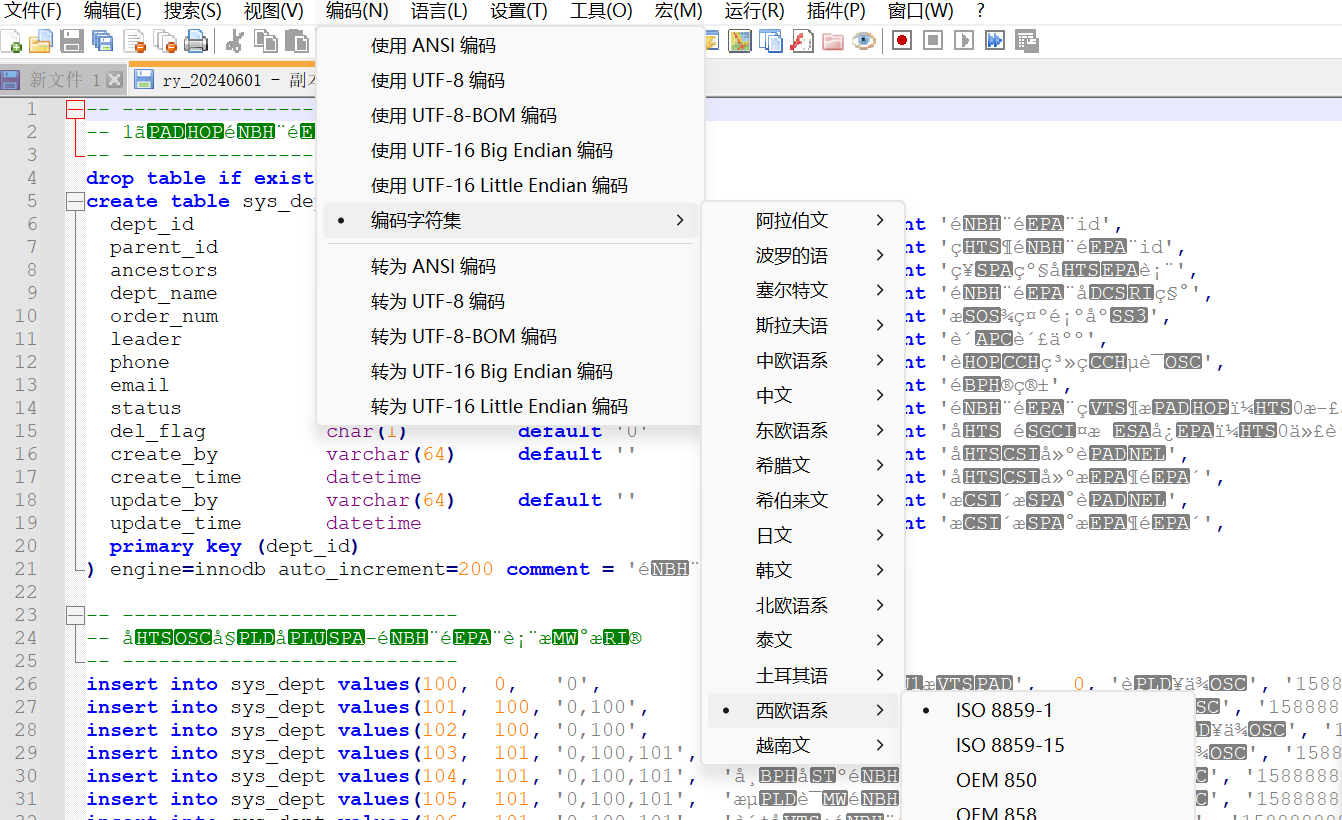Viewport: 1342px width, 820px height.
Task: Open the 泰文 charset submenu
Action: 803,641
